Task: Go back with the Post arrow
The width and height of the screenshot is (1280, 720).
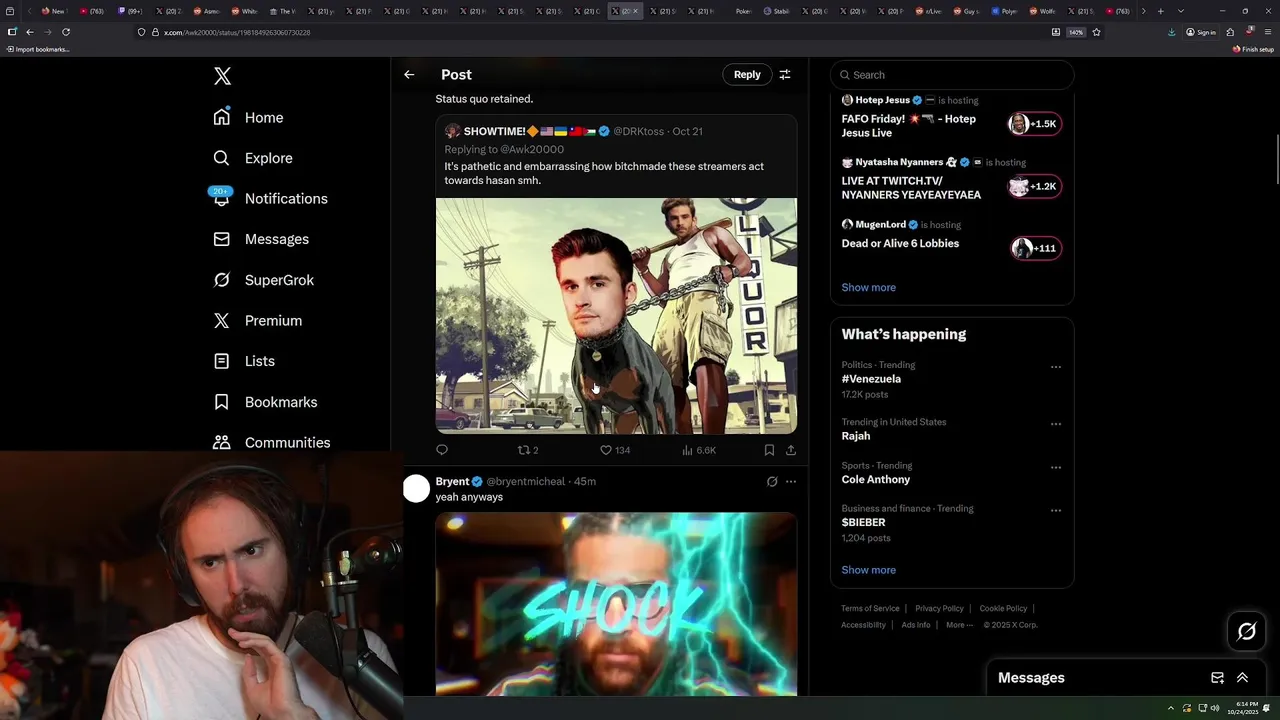Action: (409, 74)
